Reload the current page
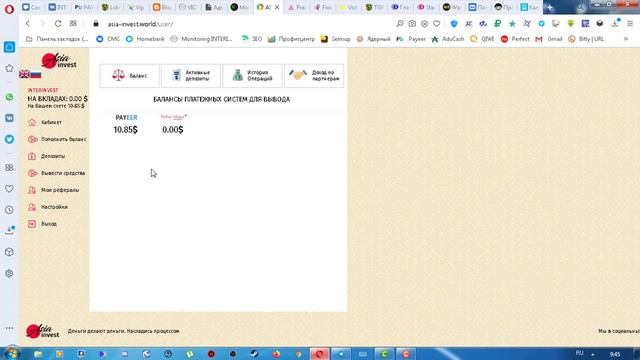The image size is (640, 360). click(x=58, y=24)
